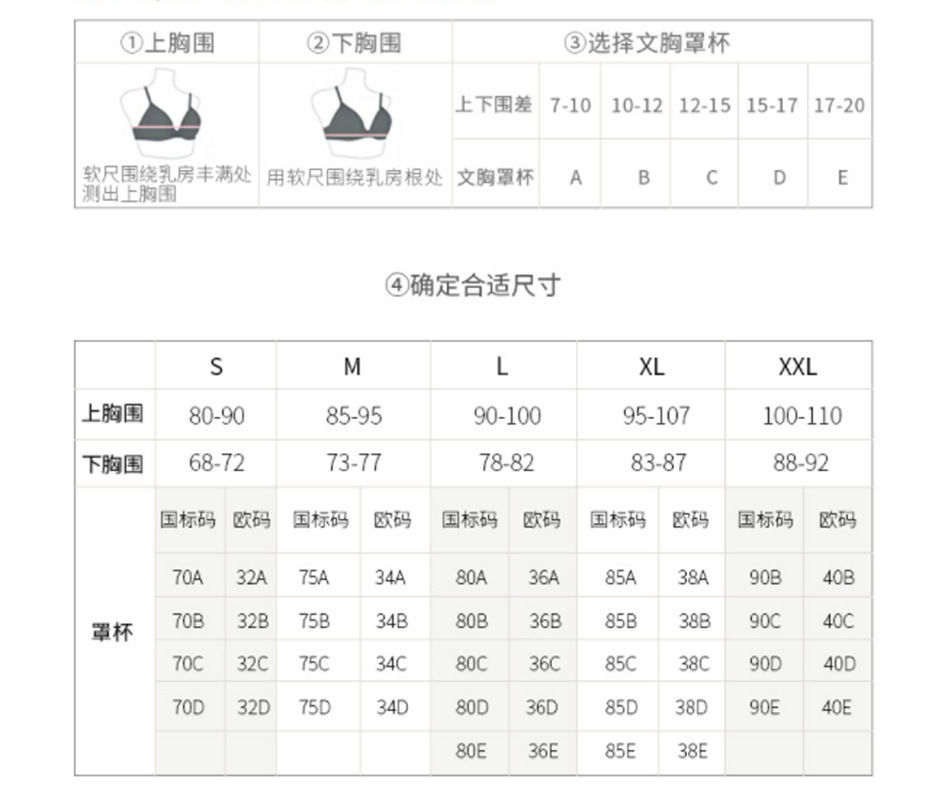Select the M size column header
Screen dimensions: 950x800
click(x=353, y=366)
